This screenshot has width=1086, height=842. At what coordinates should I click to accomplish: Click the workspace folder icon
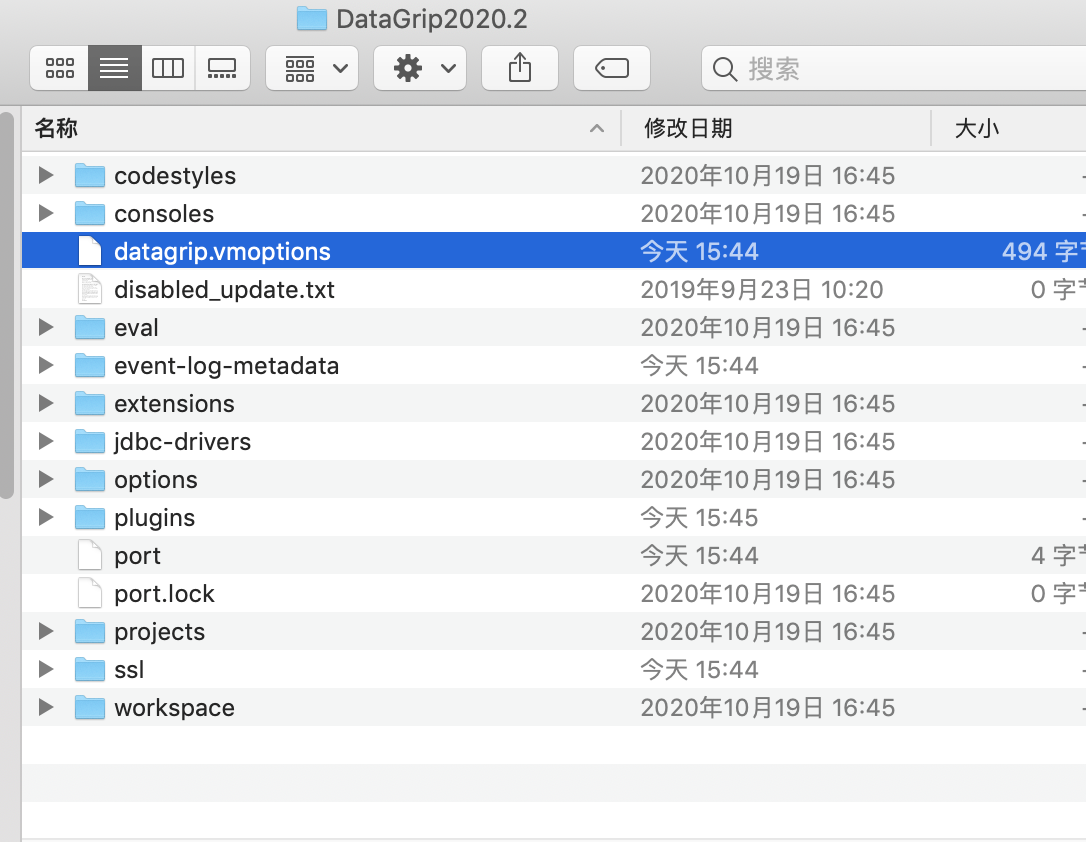tap(90, 707)
